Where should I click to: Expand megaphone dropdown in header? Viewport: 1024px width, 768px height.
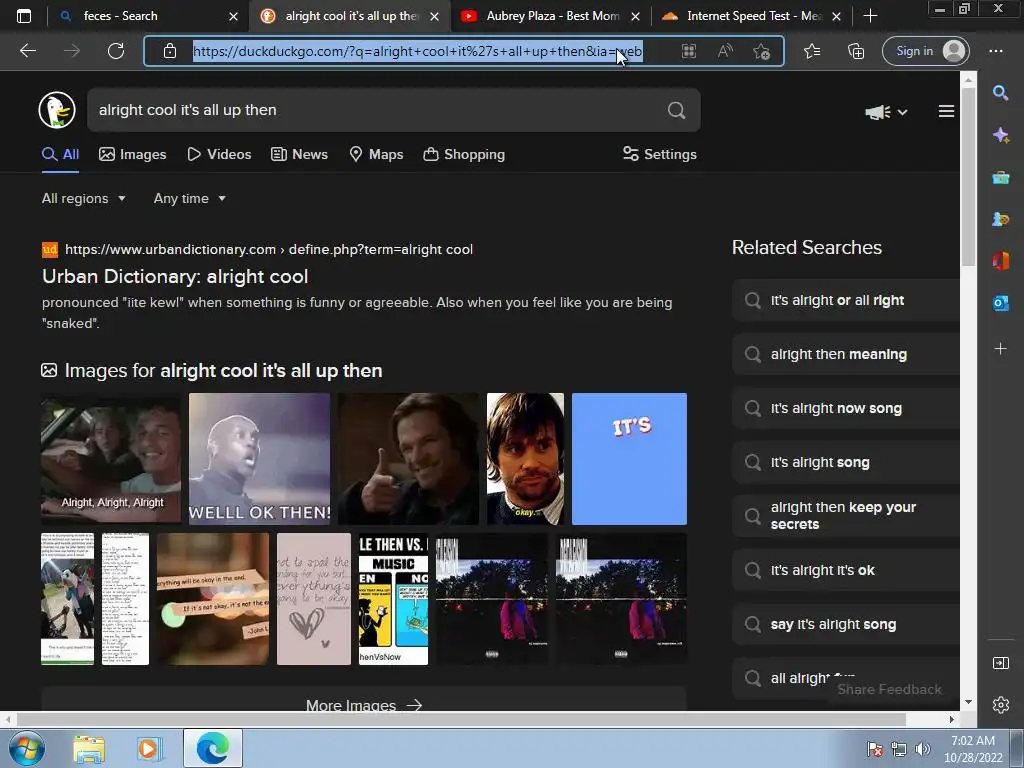coord(886,112)
